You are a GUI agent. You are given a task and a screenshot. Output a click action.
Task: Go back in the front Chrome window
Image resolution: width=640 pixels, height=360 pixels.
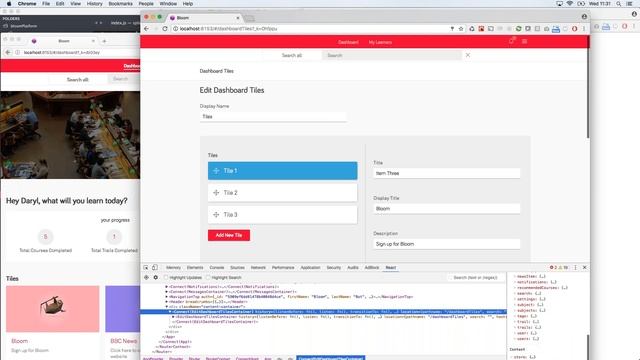[x=147, y=29]
